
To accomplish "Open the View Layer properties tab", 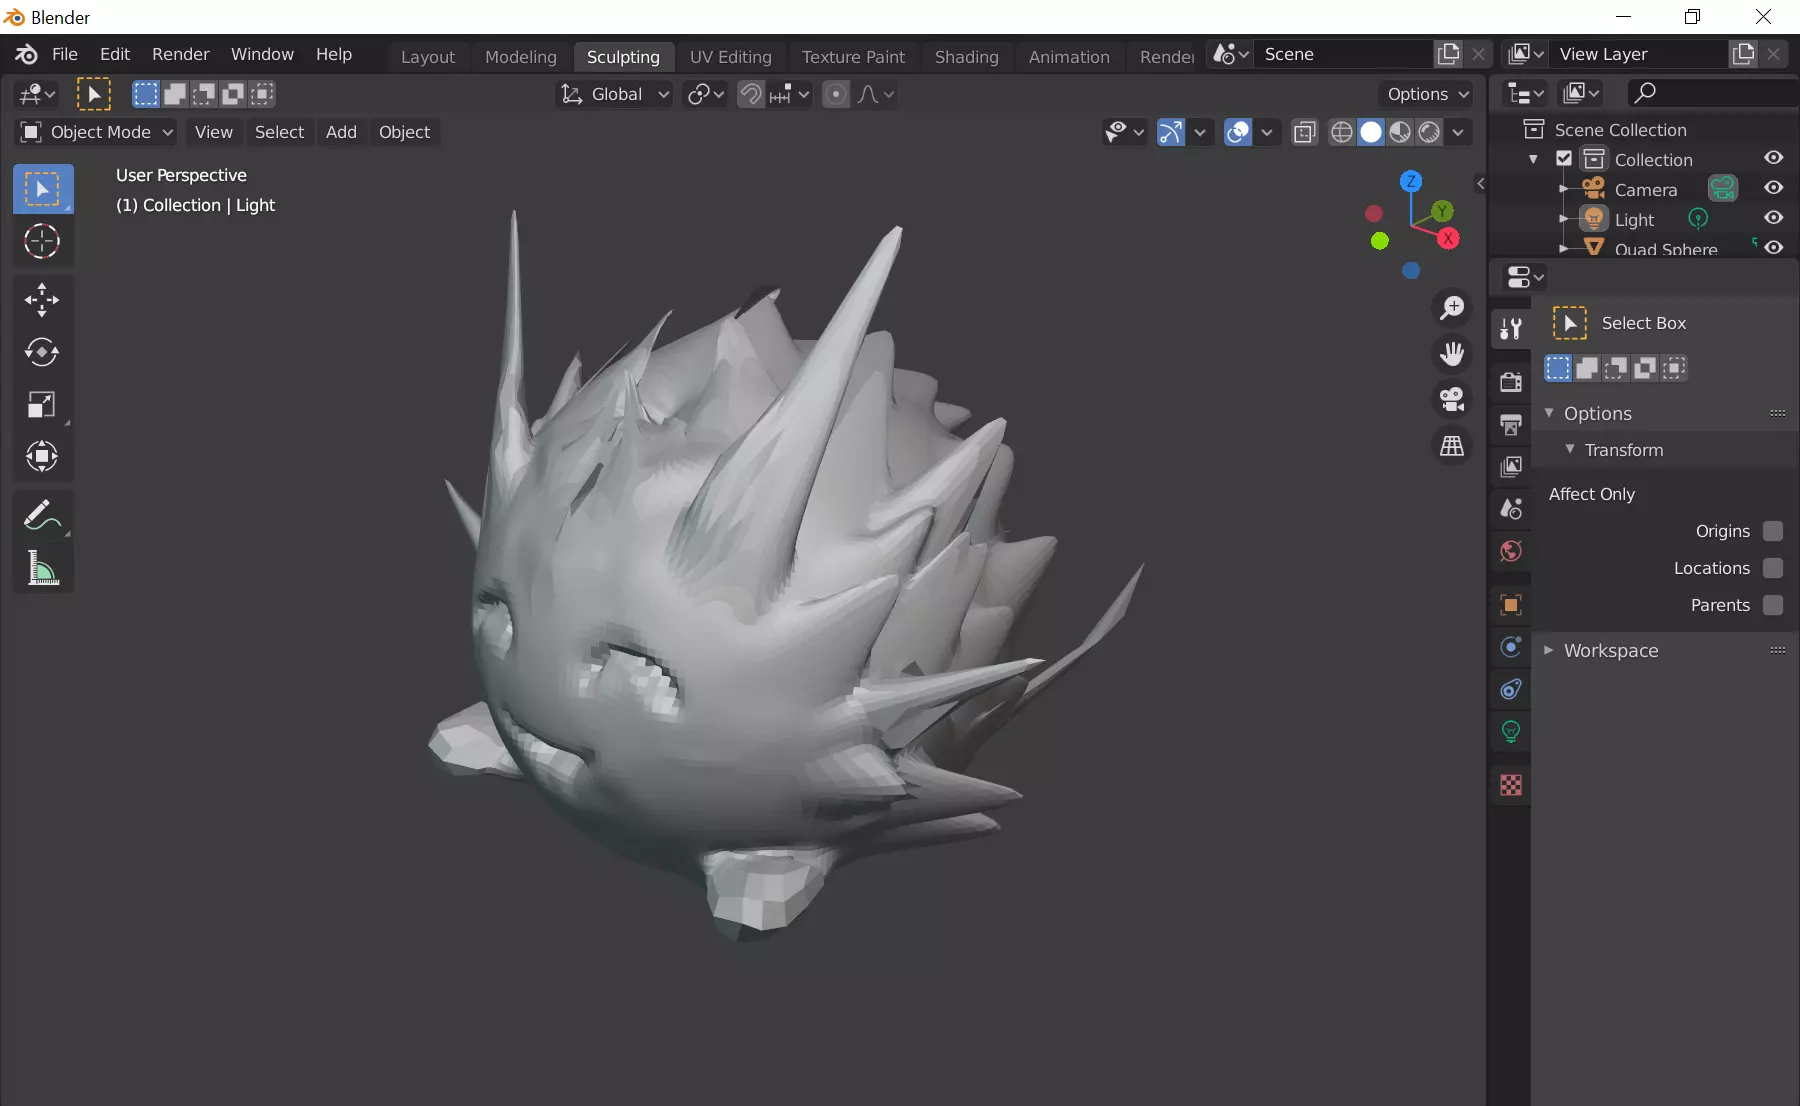I will pyautogui.click(x=1511, y=466).
